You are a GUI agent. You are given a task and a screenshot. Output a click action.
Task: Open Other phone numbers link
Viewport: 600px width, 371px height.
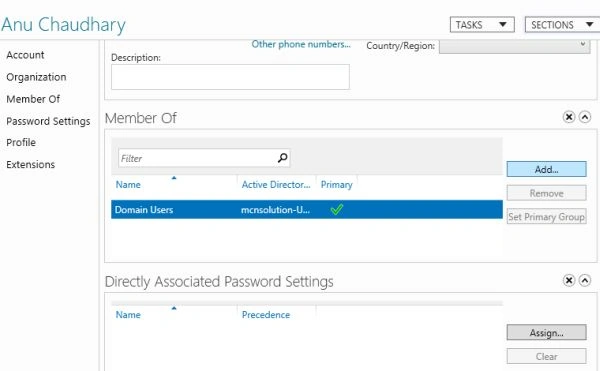[x=301, y=44]
